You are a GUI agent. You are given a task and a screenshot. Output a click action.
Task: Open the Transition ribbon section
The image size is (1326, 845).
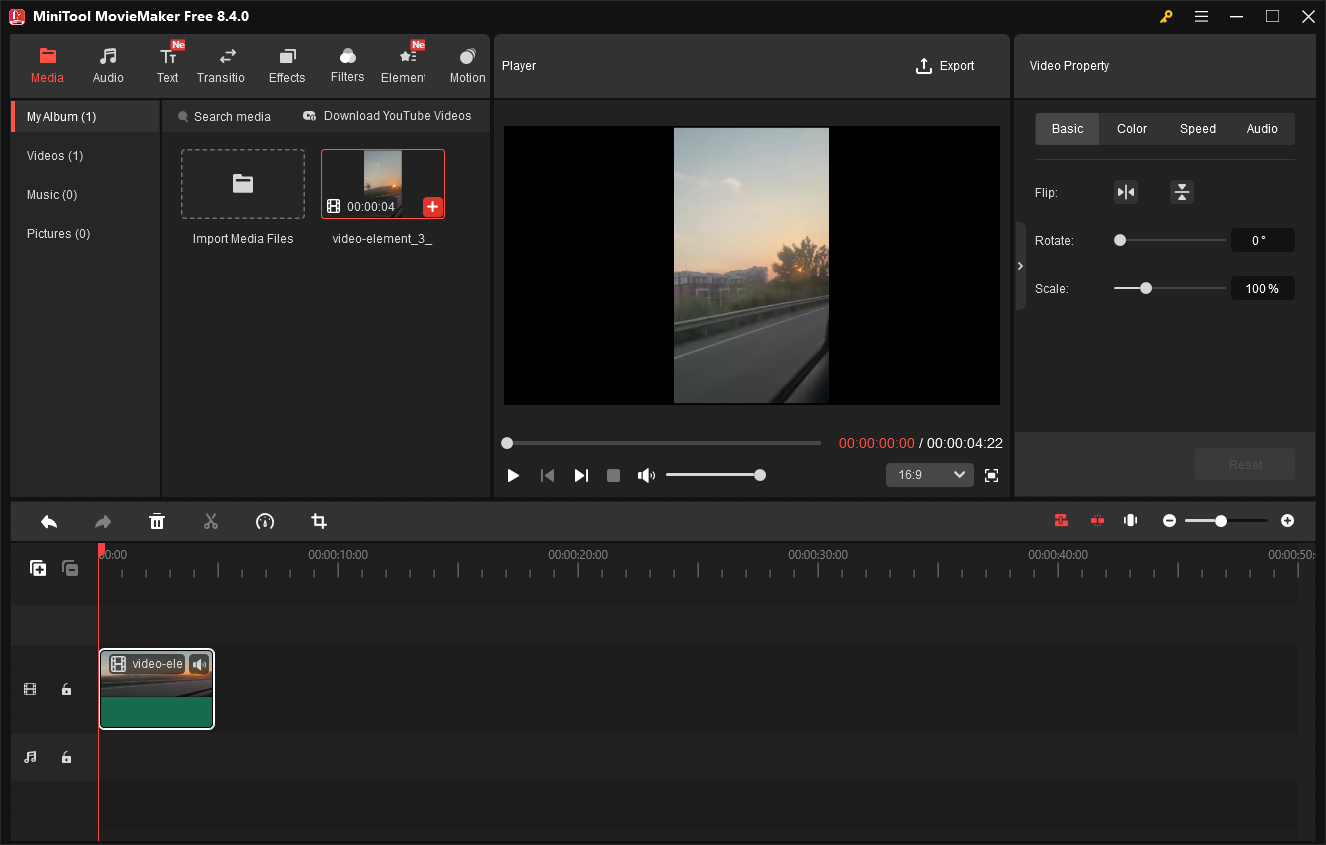[x=221, y=65]
